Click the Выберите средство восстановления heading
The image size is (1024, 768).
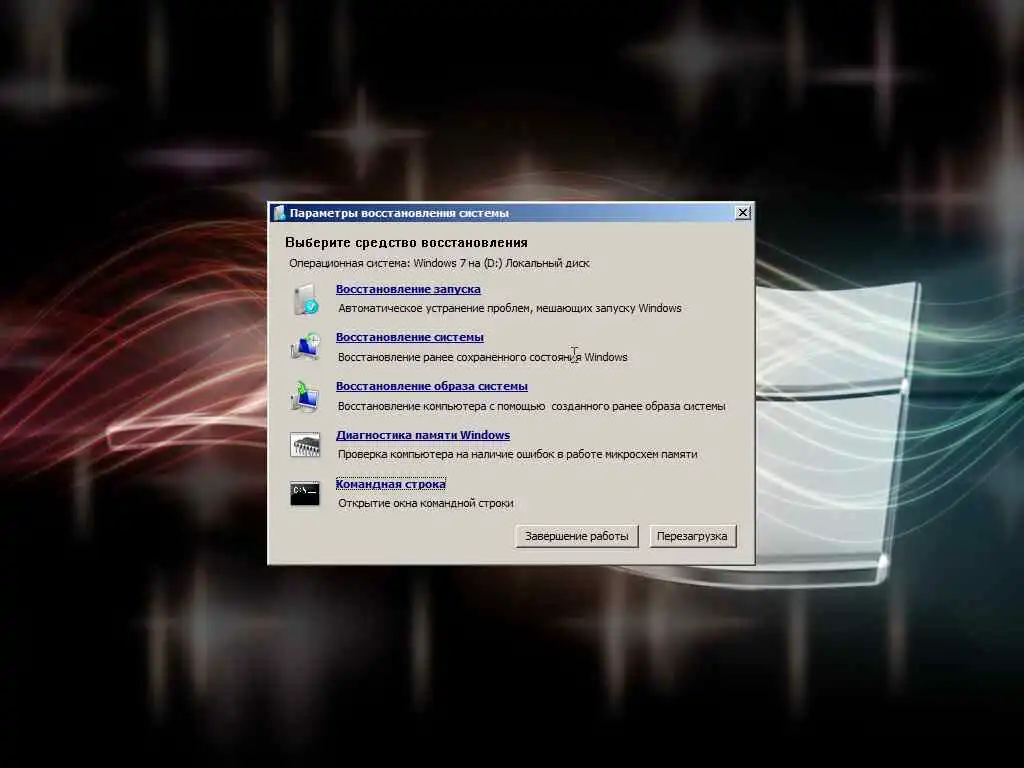click(406, 243)
